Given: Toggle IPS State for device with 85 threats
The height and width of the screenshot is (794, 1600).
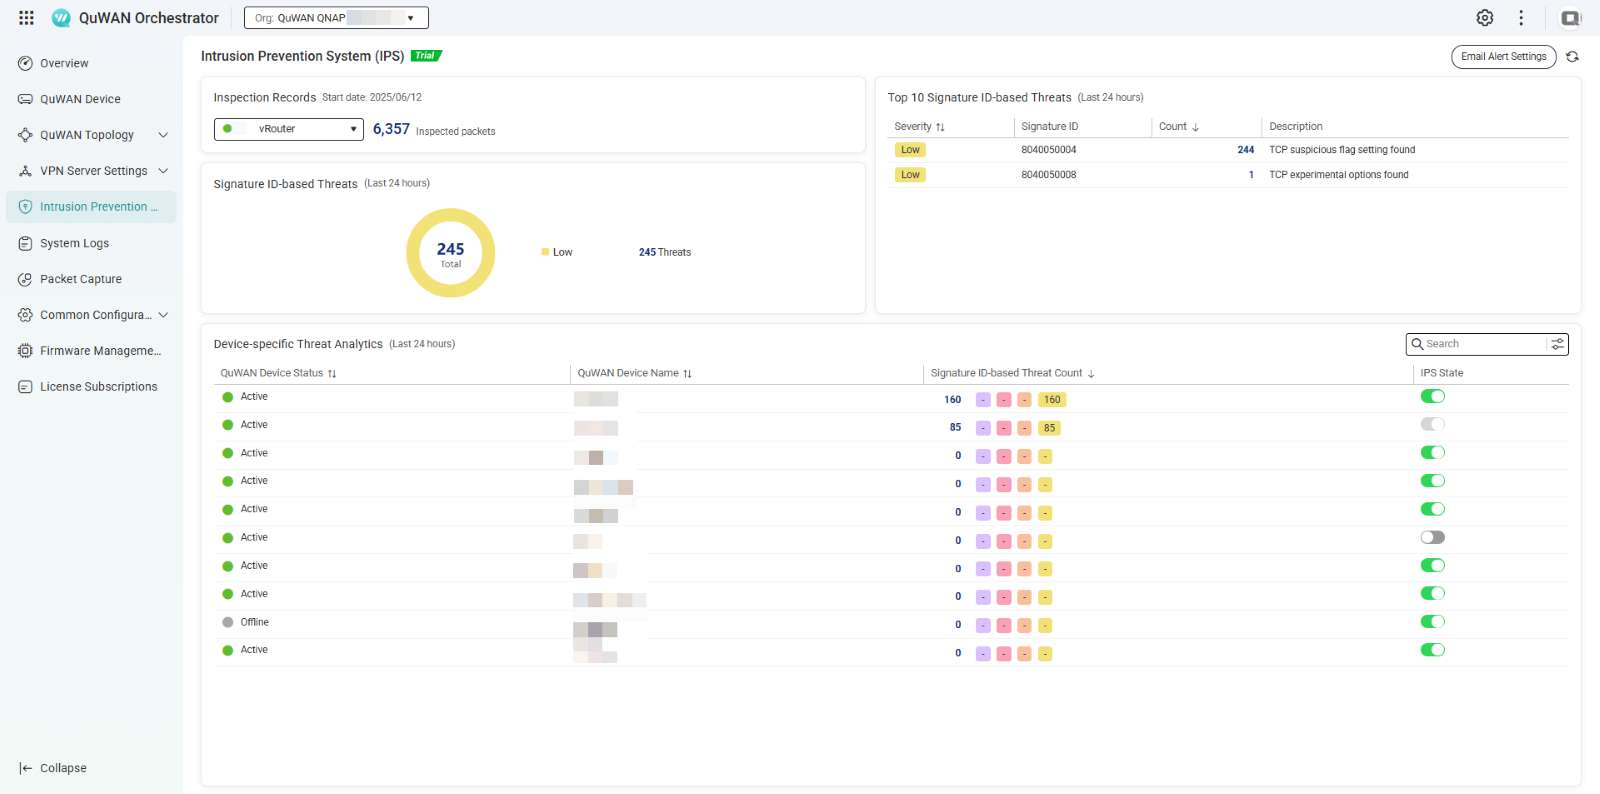Looking at the screenshot, I should pos(1433,424).
